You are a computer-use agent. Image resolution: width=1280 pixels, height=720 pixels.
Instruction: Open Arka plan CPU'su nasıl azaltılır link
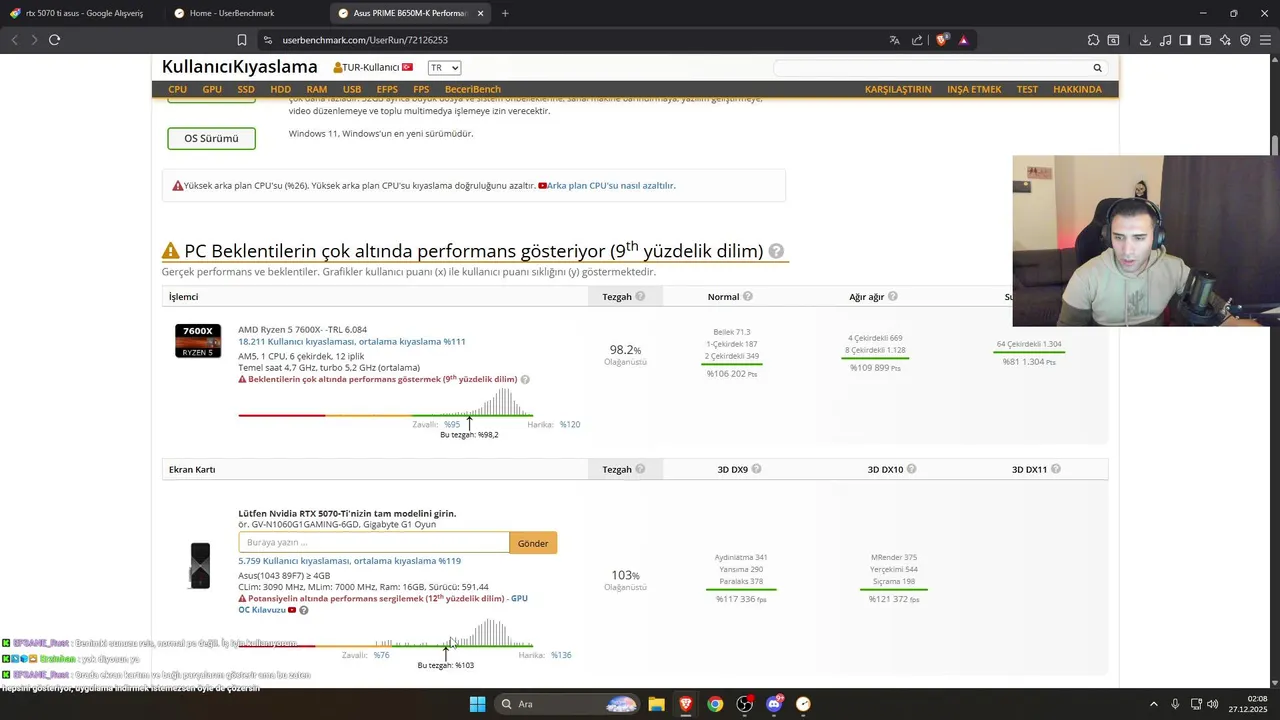pos(611,185)
